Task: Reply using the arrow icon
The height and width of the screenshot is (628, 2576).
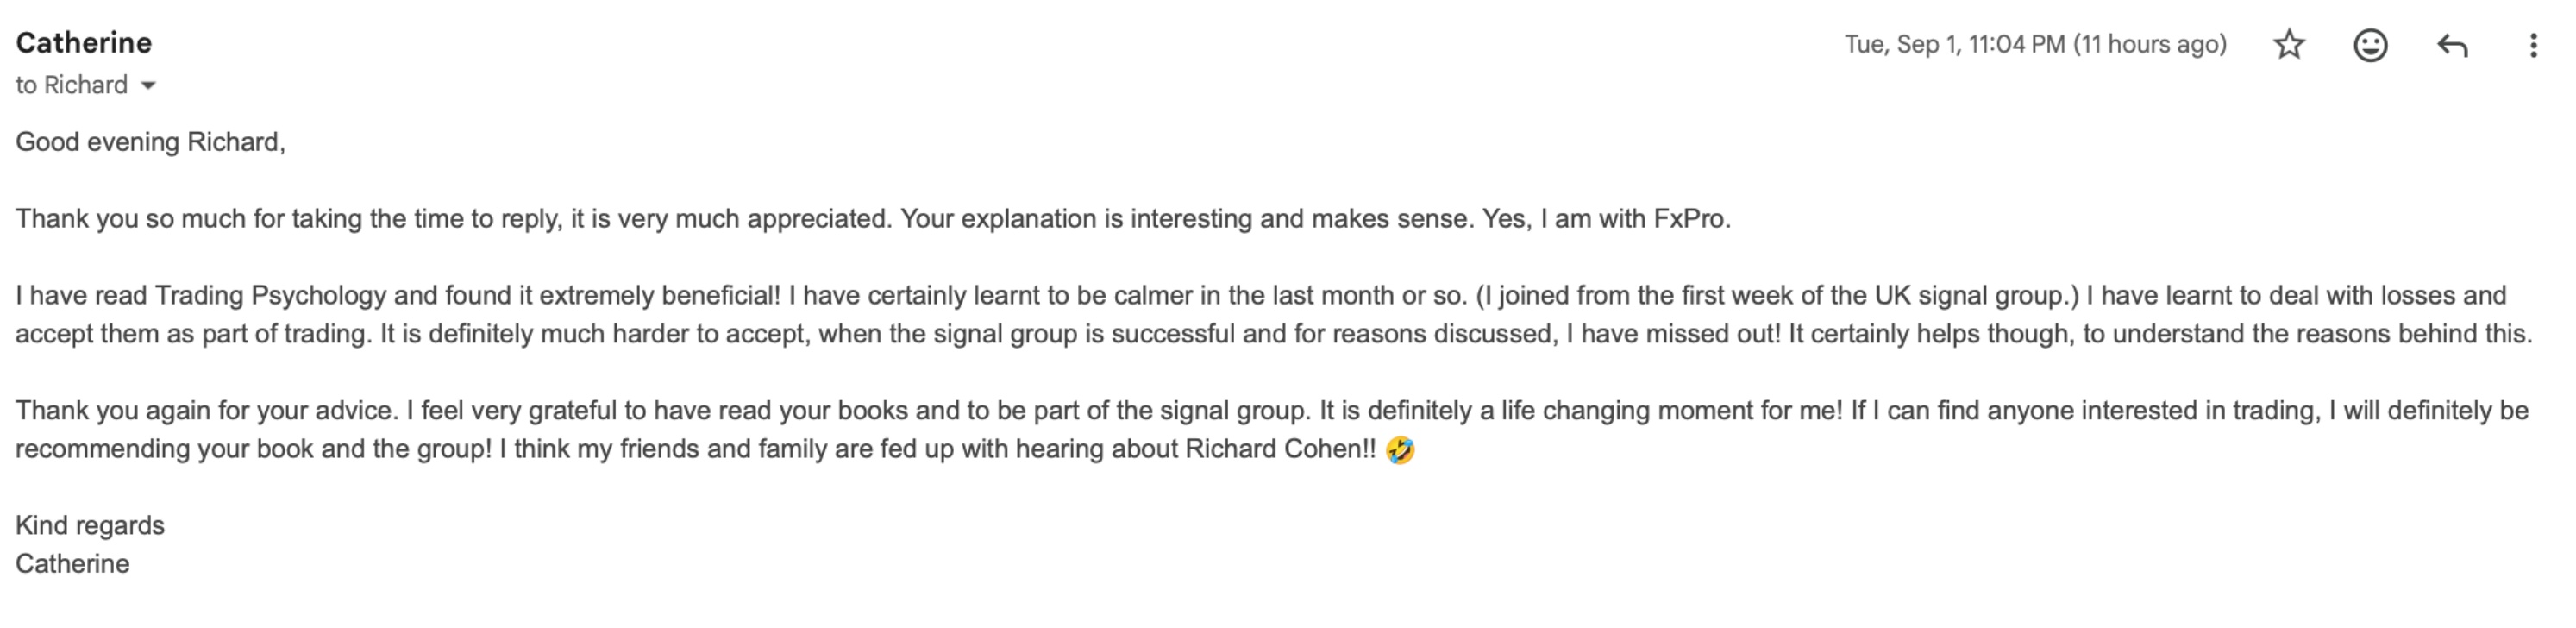Action: [x=2453, y=45]
